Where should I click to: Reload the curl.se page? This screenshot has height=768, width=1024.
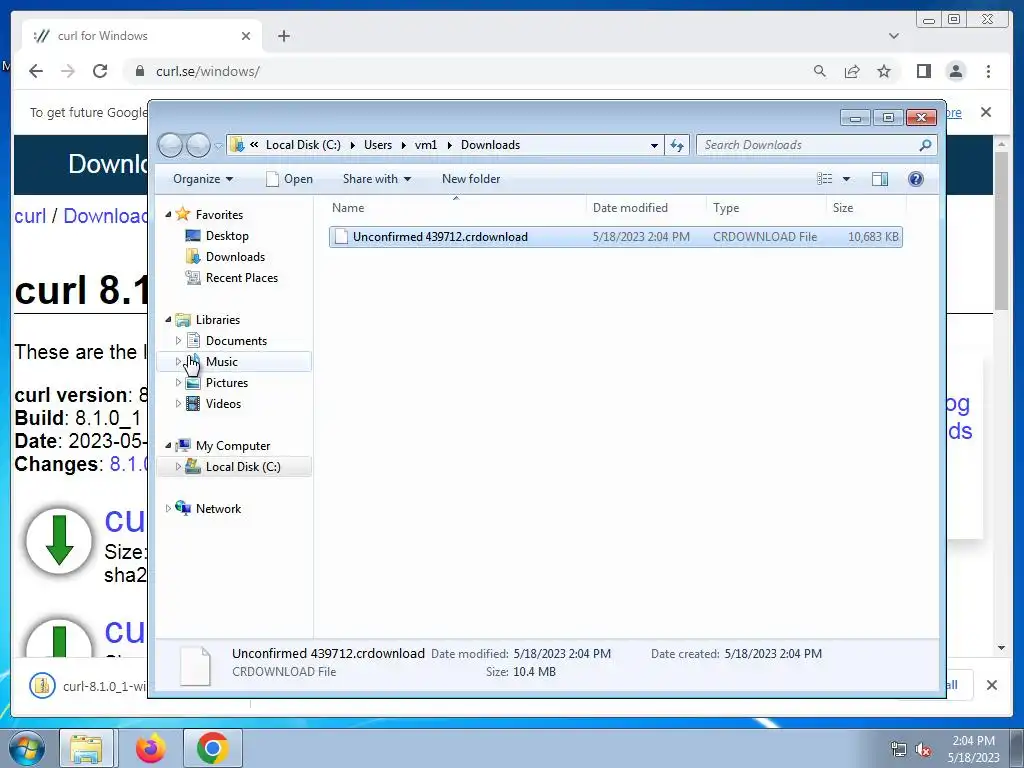pos(100,71)
